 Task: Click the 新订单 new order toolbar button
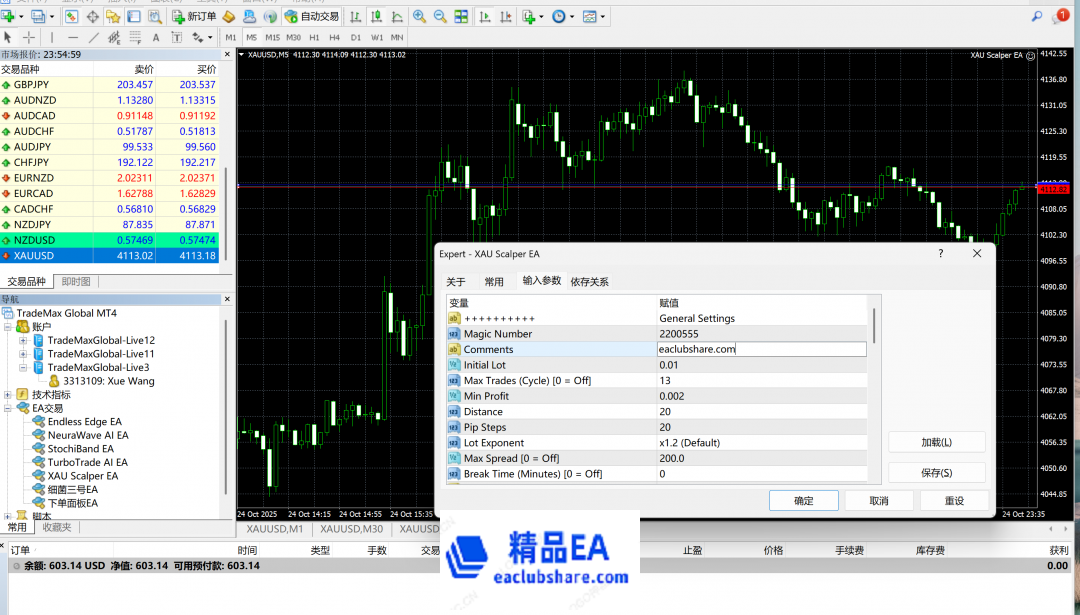(x=194, y=16)
